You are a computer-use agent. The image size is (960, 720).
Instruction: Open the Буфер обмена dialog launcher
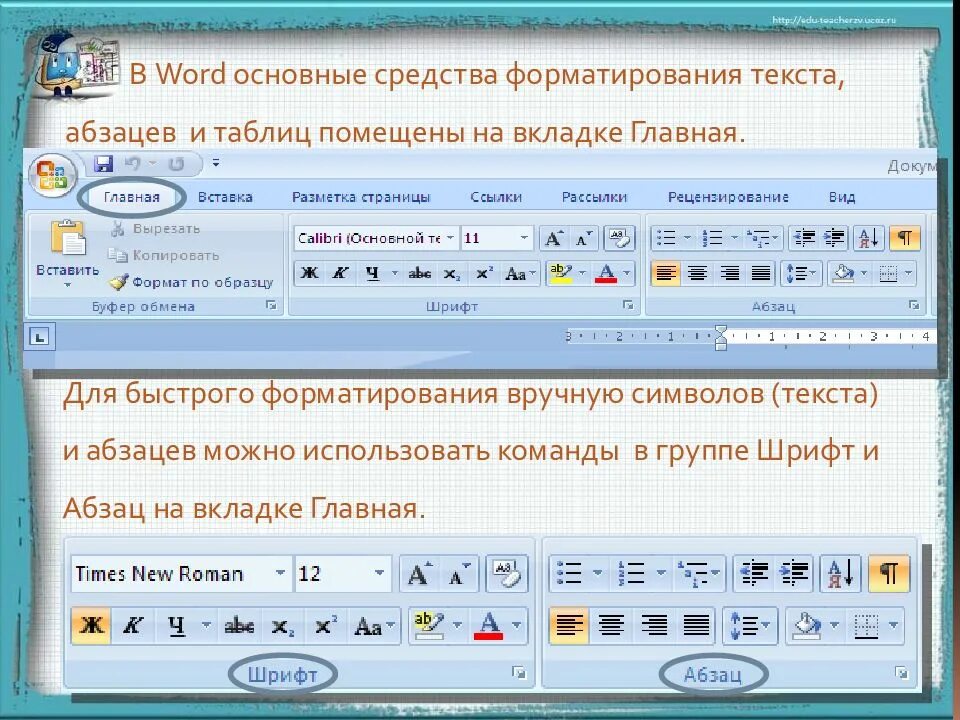tap(271, 306)
